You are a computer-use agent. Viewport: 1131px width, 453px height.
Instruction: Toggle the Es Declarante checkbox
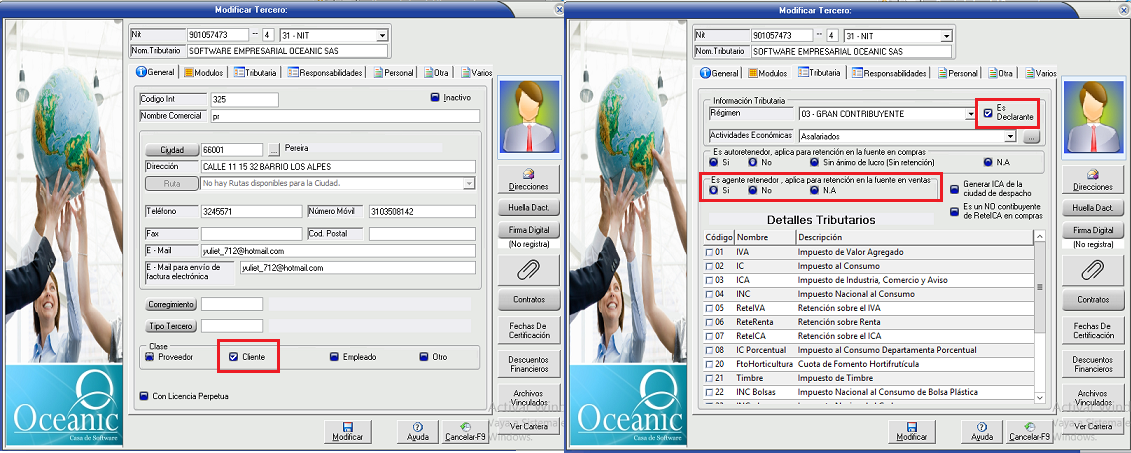pyautogui.click(x=988, y=112)
